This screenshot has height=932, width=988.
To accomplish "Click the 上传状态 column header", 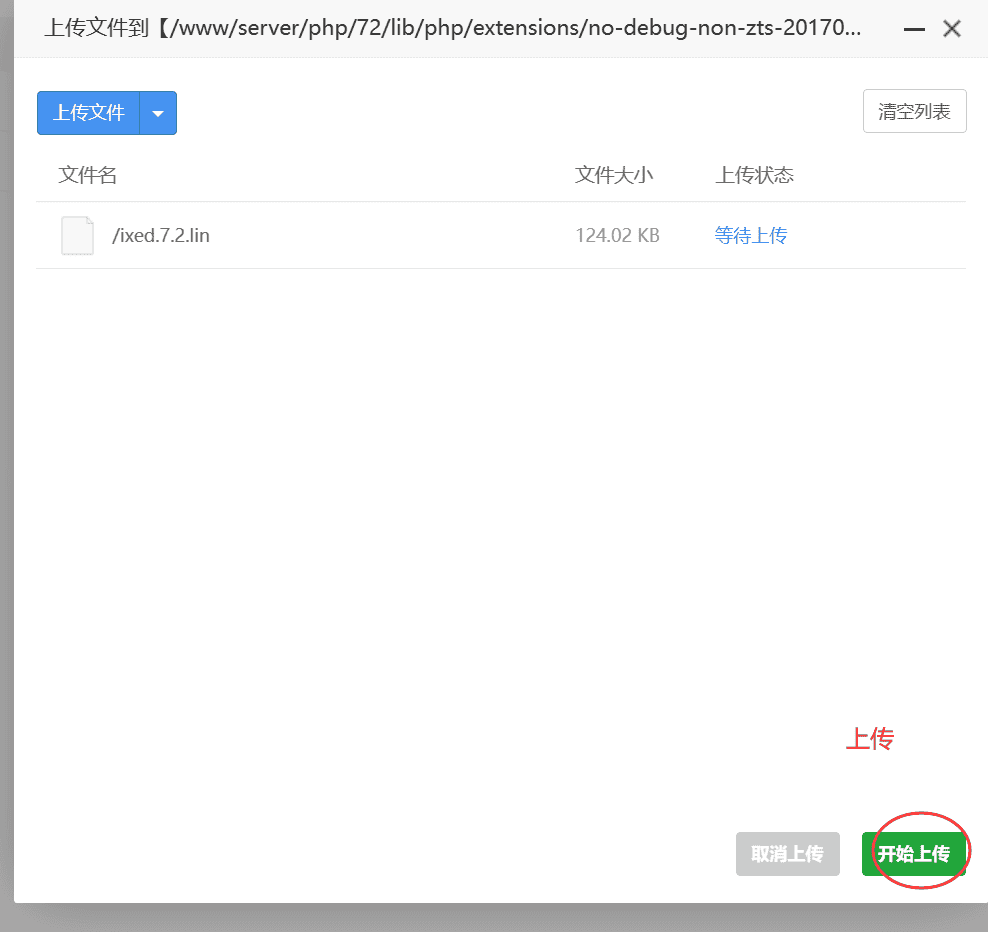I will [754, 175].
